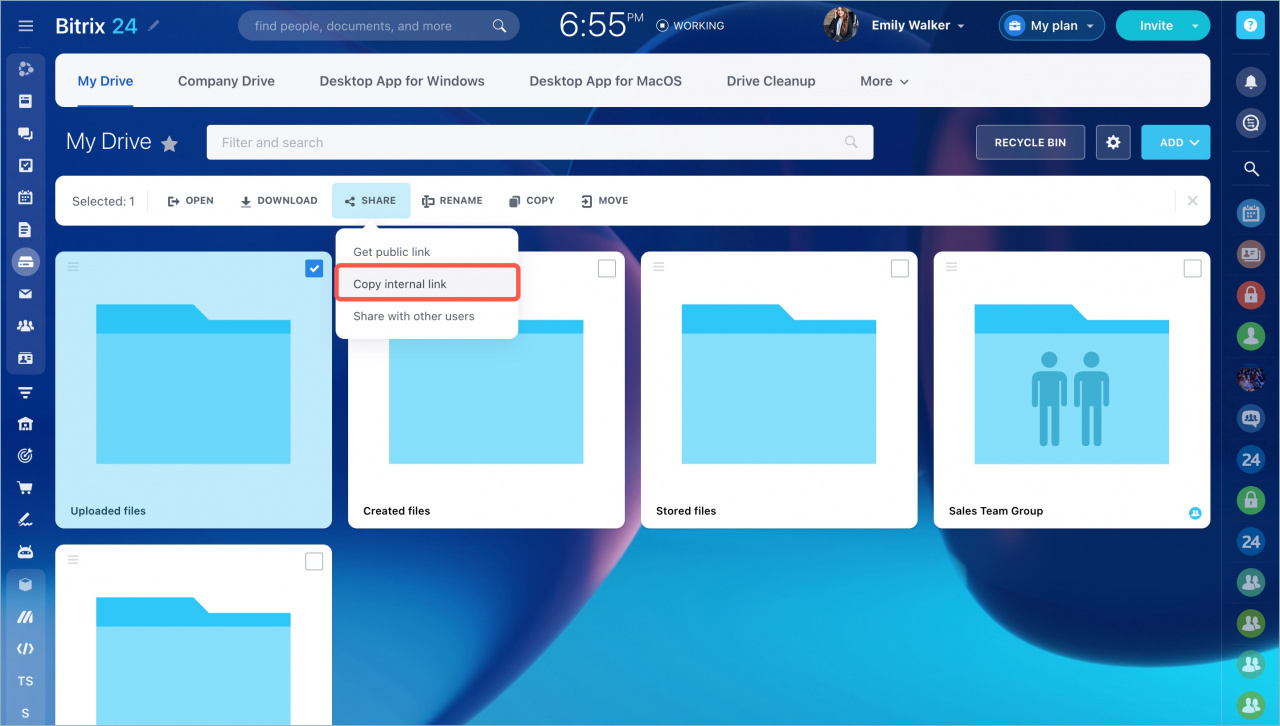Open the shopping cart icon in left sidebar
Viewport: 1280px width, 726px height.
pos(26,488)
